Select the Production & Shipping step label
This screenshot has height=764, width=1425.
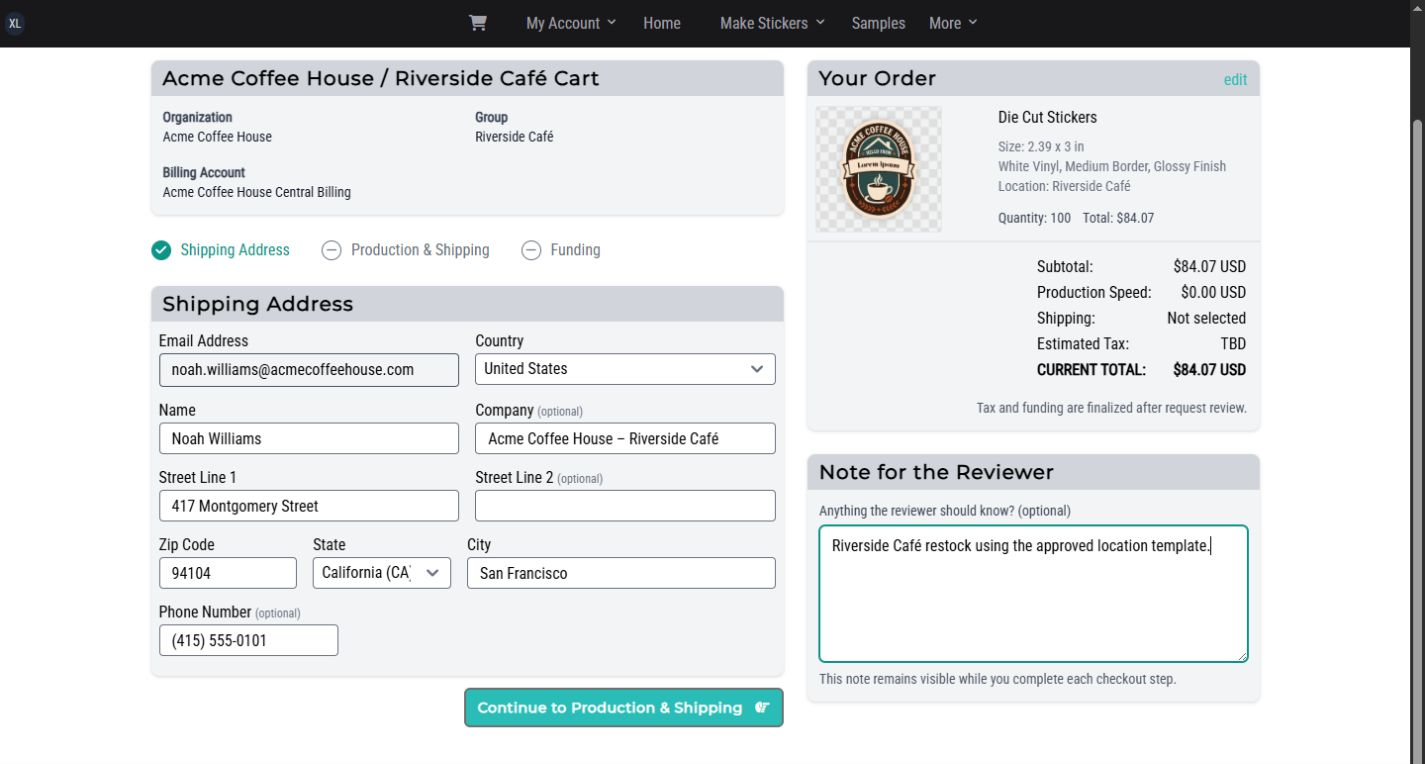point(420,250)
